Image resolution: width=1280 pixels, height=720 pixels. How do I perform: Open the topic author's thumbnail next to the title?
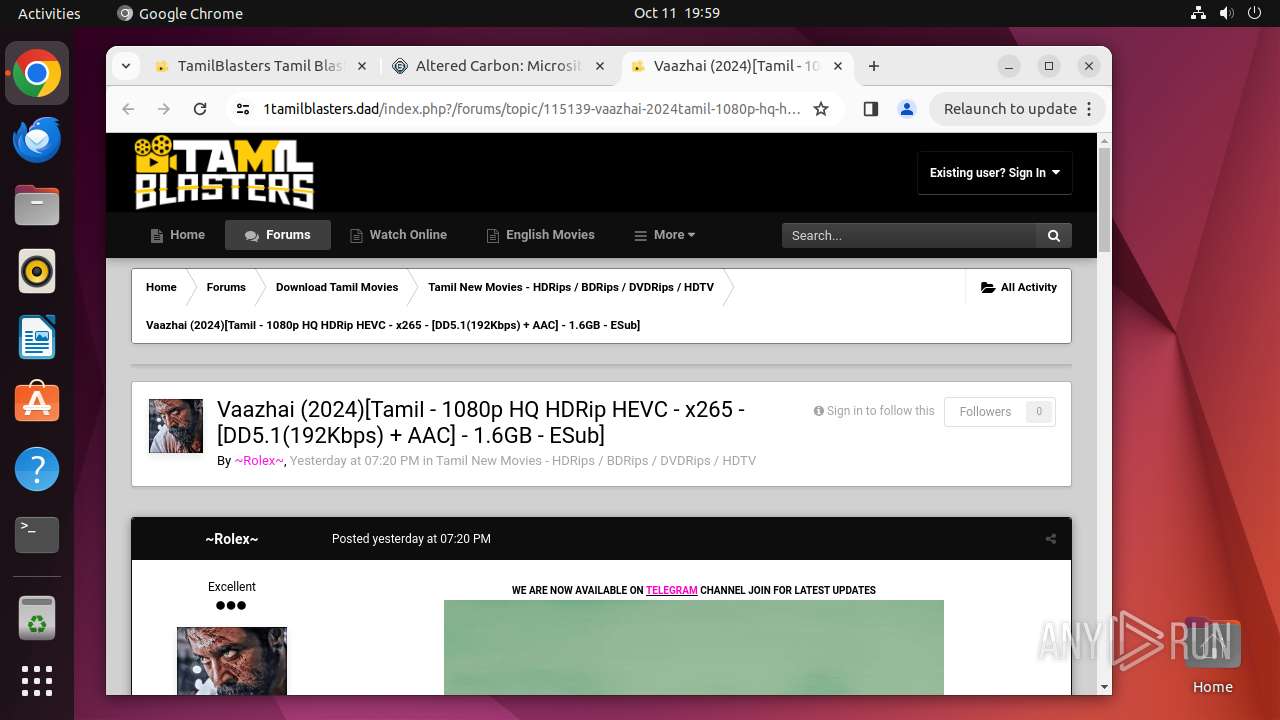tap(176, 426)
